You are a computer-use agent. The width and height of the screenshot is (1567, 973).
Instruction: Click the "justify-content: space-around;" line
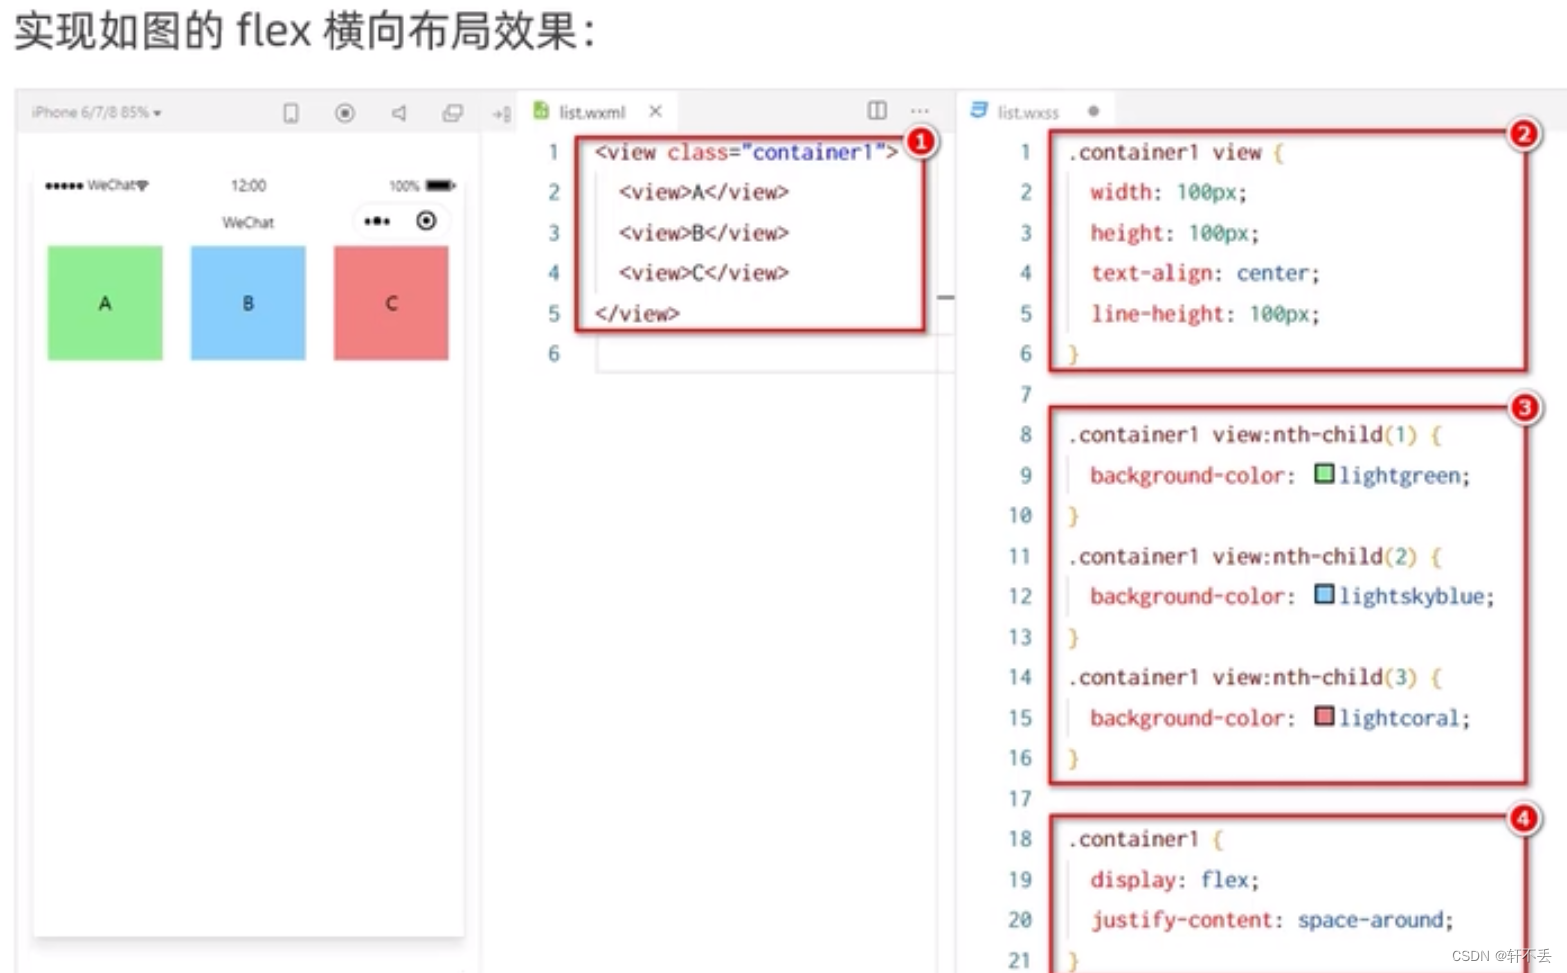pos(1272,920)
